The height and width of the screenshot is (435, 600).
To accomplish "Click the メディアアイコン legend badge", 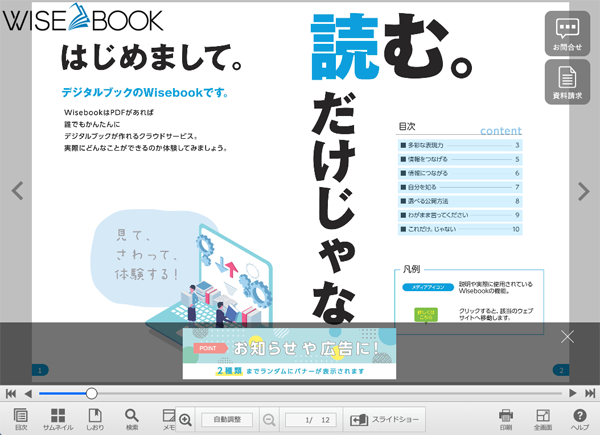I will pos(428,287).
